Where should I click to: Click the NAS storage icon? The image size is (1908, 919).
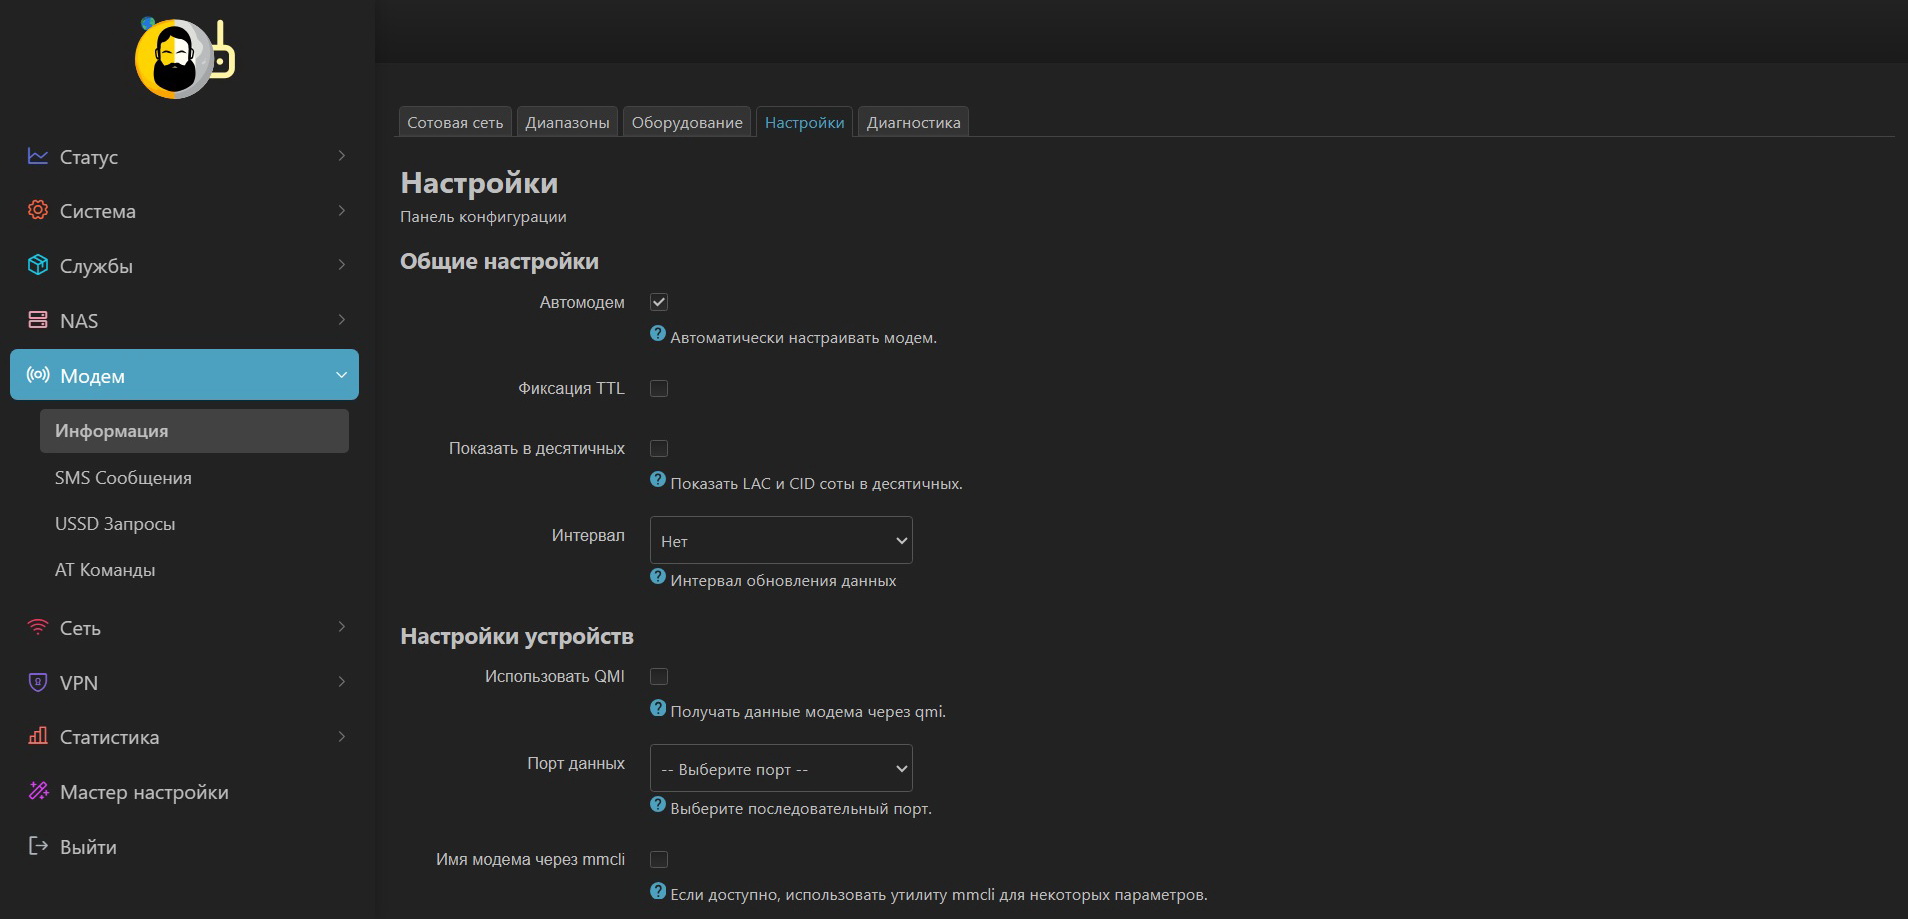(38, 320)
